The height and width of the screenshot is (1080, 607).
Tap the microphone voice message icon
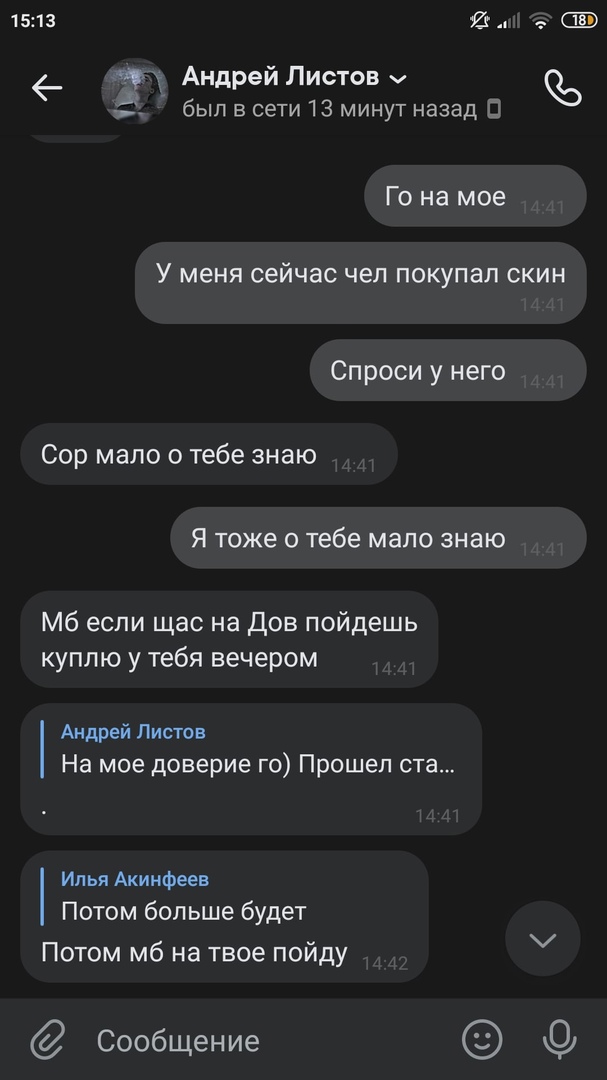coord(559,1039)
